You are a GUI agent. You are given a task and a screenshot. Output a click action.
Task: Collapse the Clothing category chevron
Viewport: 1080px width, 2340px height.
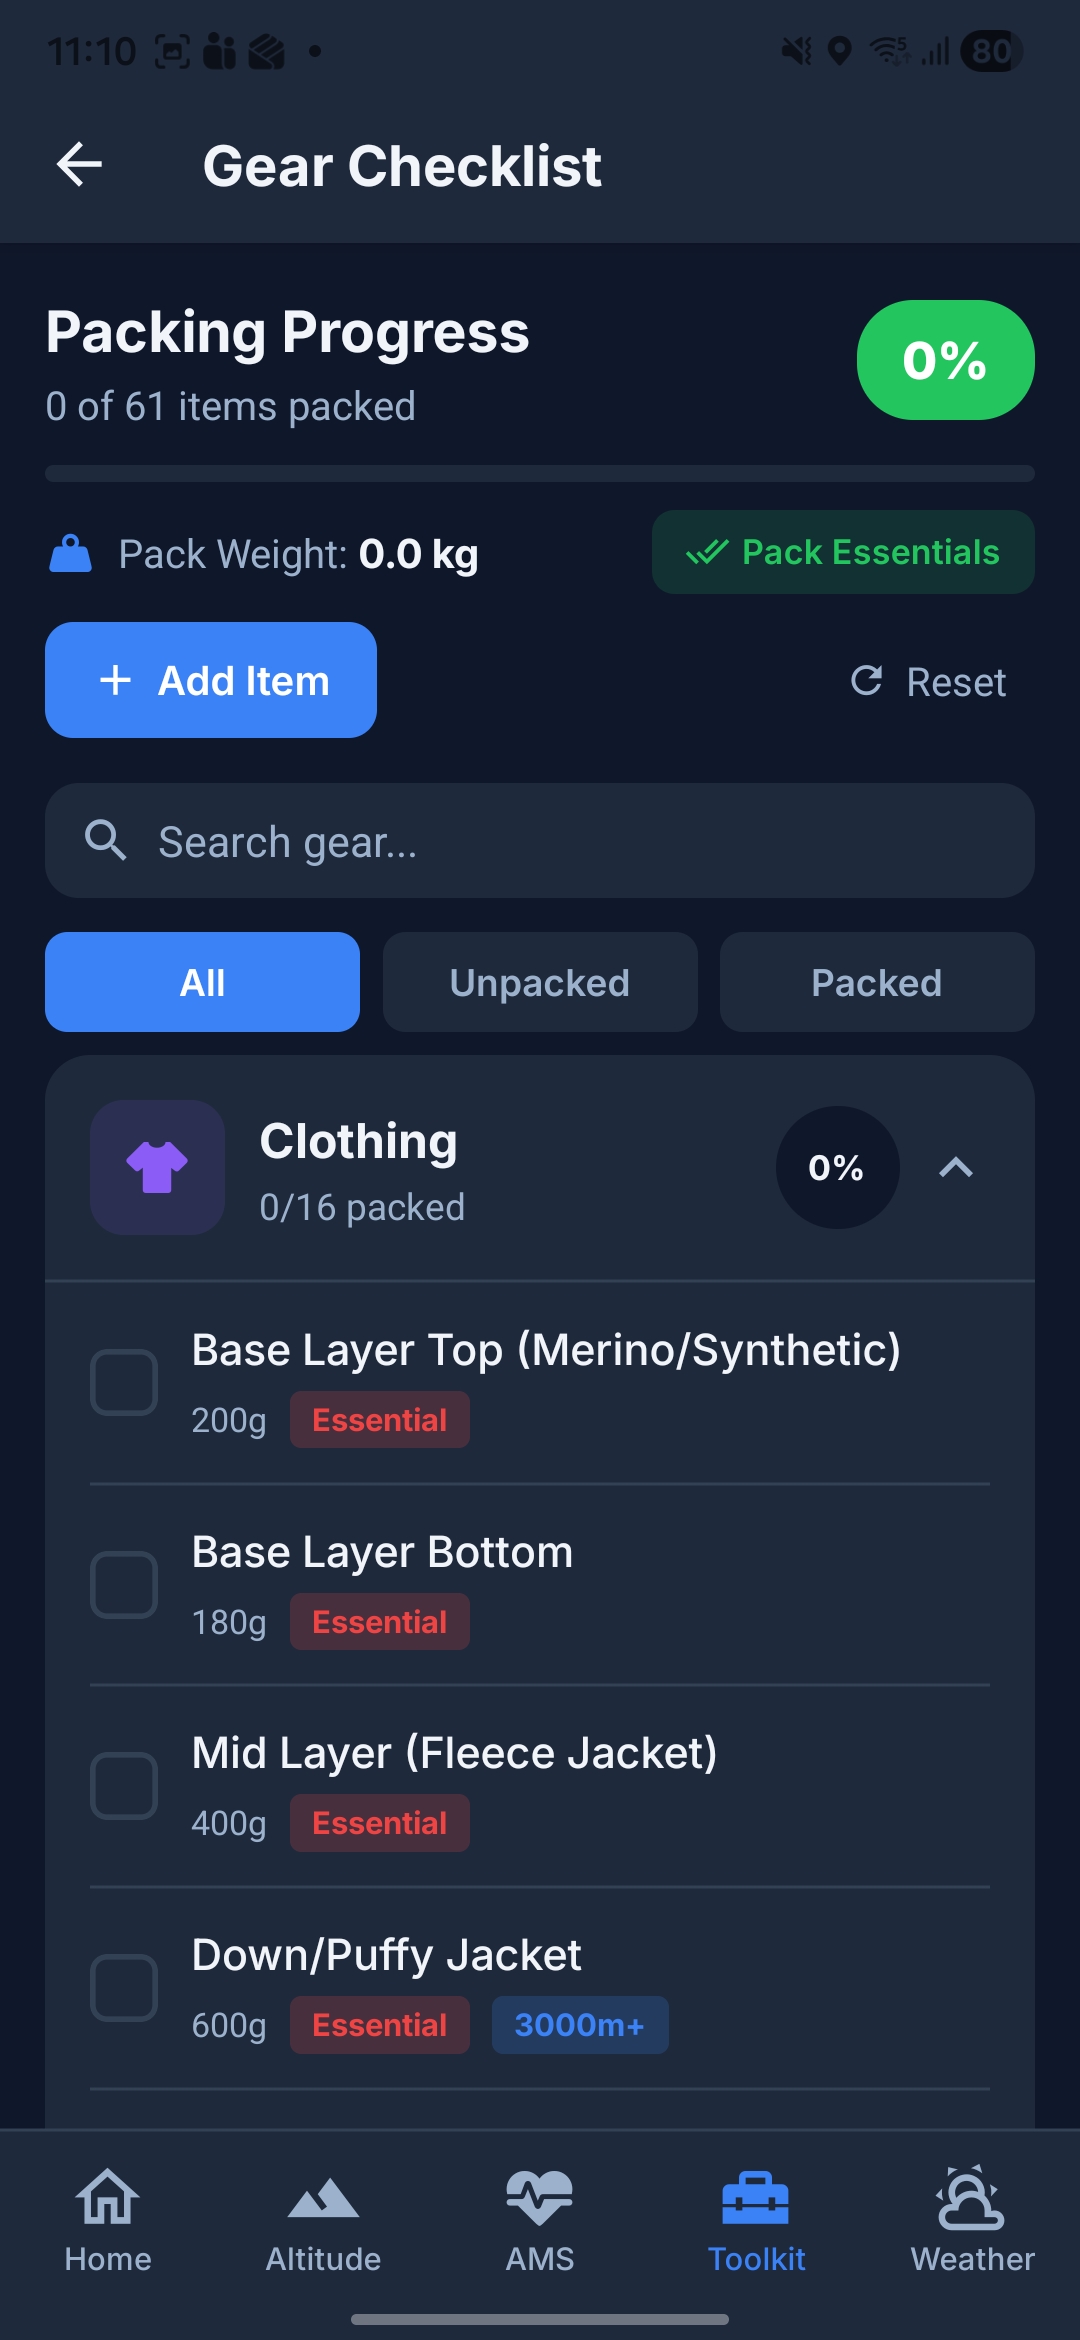pos(956,1167)
